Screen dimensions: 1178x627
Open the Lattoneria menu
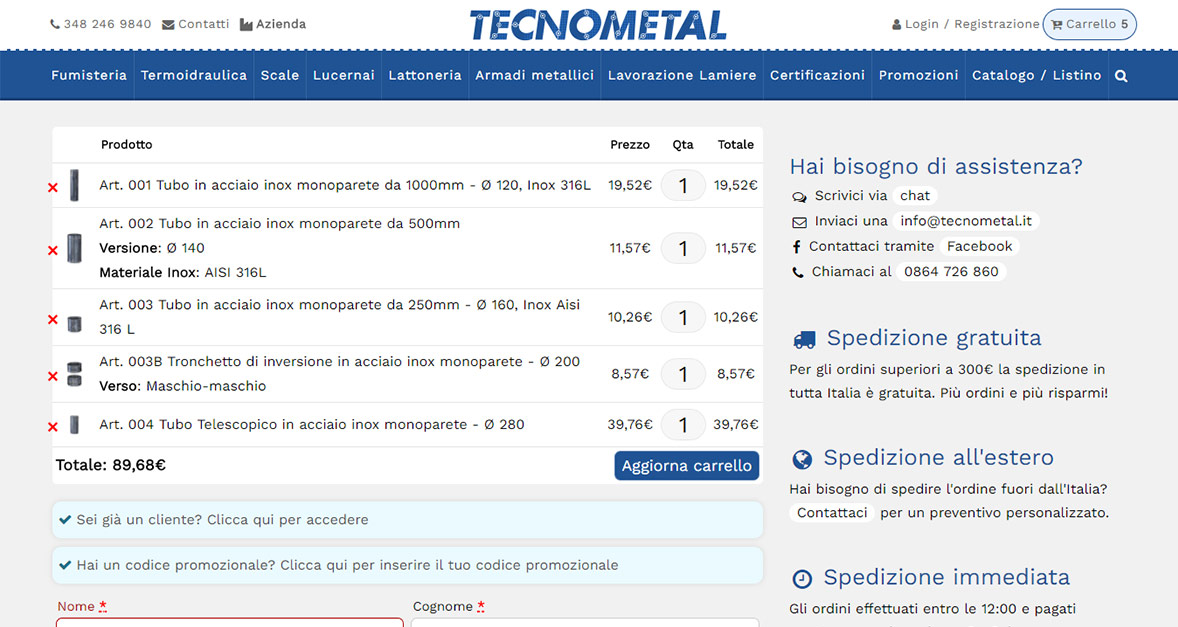[x=424, y=75]
